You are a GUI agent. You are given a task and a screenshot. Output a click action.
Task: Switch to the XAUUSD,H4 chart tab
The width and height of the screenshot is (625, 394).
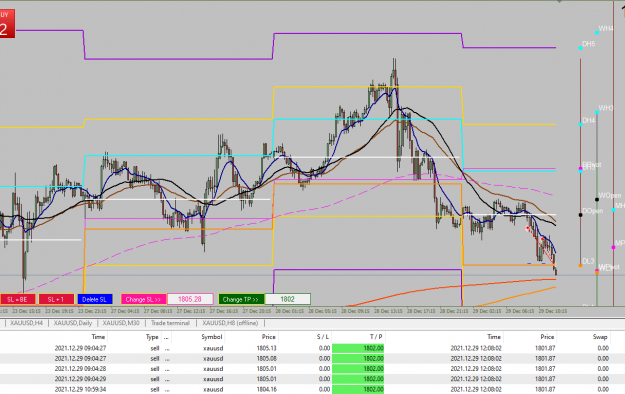pyautogui.click(x=26, y=323)
